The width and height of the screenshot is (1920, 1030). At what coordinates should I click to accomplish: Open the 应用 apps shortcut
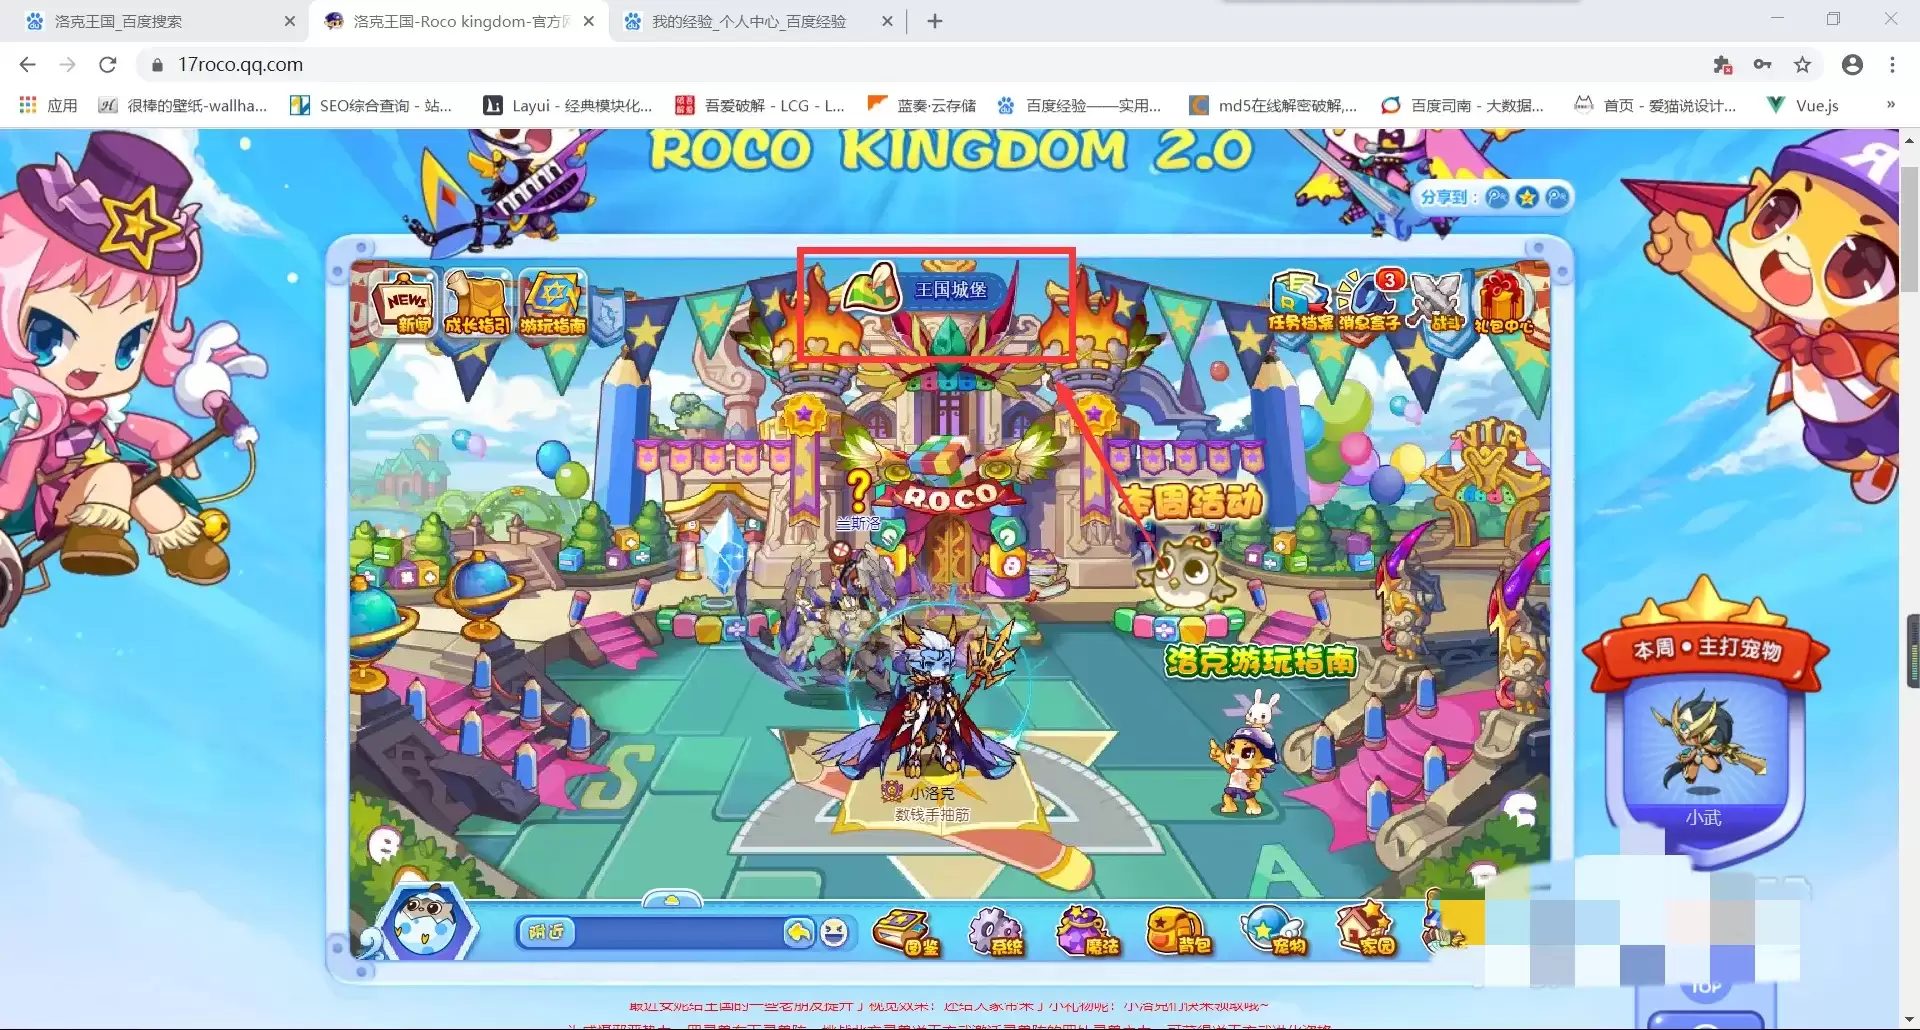pyautogui.click(x=48, y=105)
